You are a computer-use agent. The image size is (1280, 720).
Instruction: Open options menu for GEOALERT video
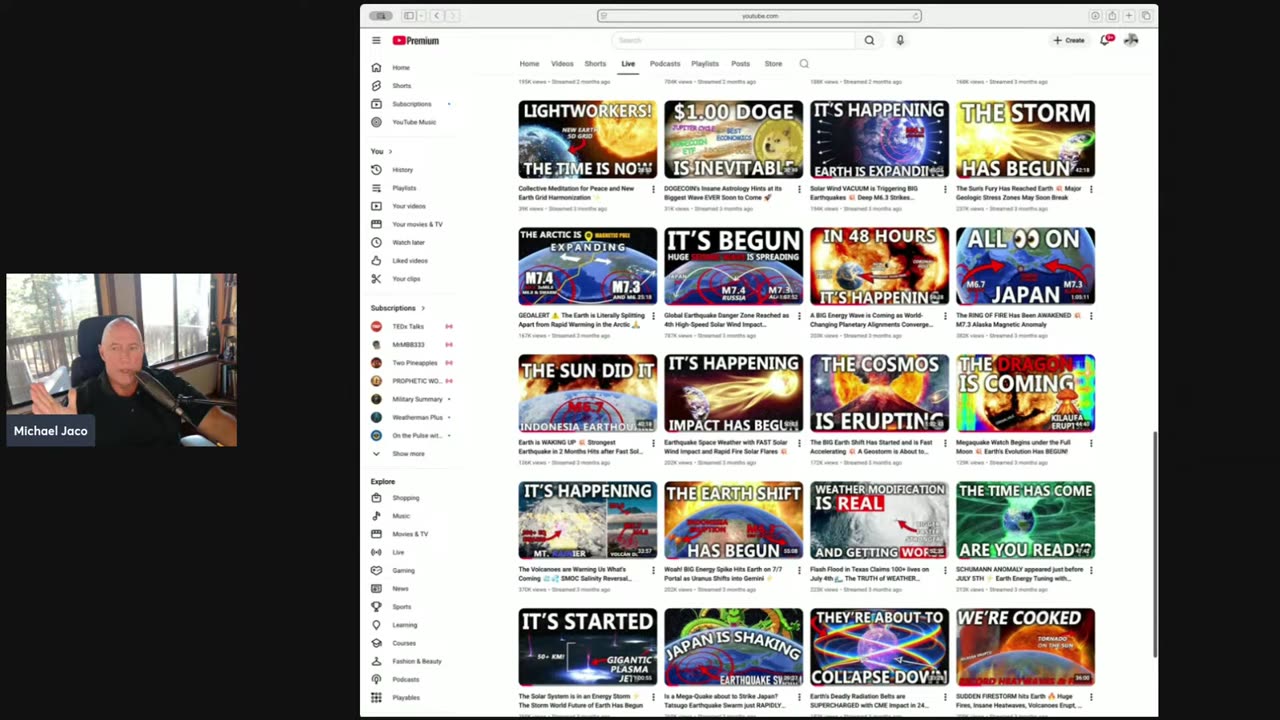click(653, 316)
